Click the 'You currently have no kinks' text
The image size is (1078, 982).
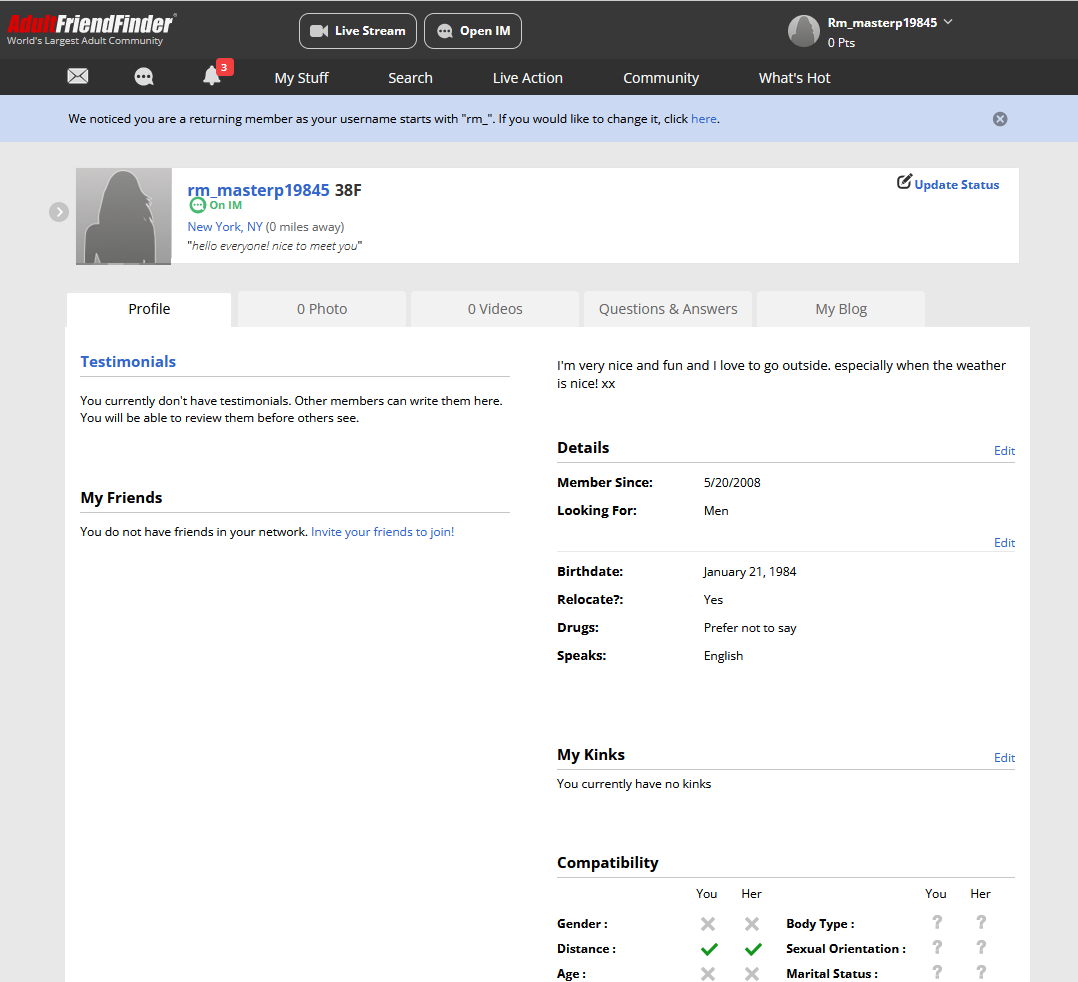pyautogui.click(x=634, y=784)
